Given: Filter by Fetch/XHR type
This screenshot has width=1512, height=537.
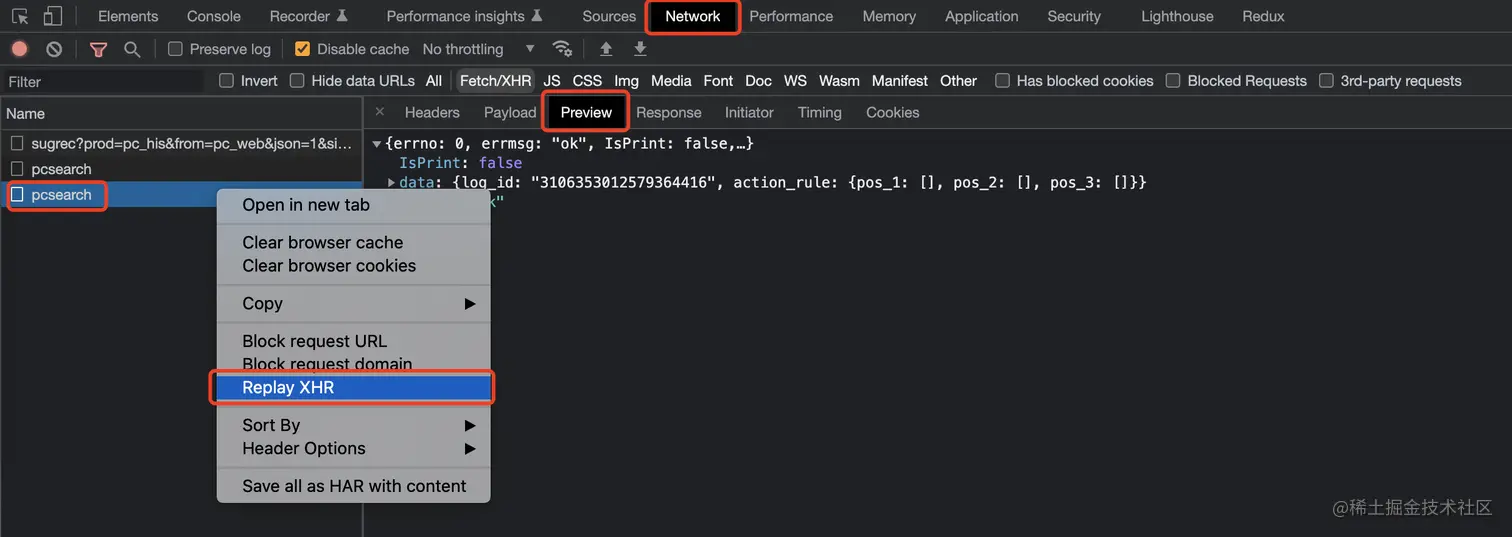Looking at the screenshot, I should point(496,81).
